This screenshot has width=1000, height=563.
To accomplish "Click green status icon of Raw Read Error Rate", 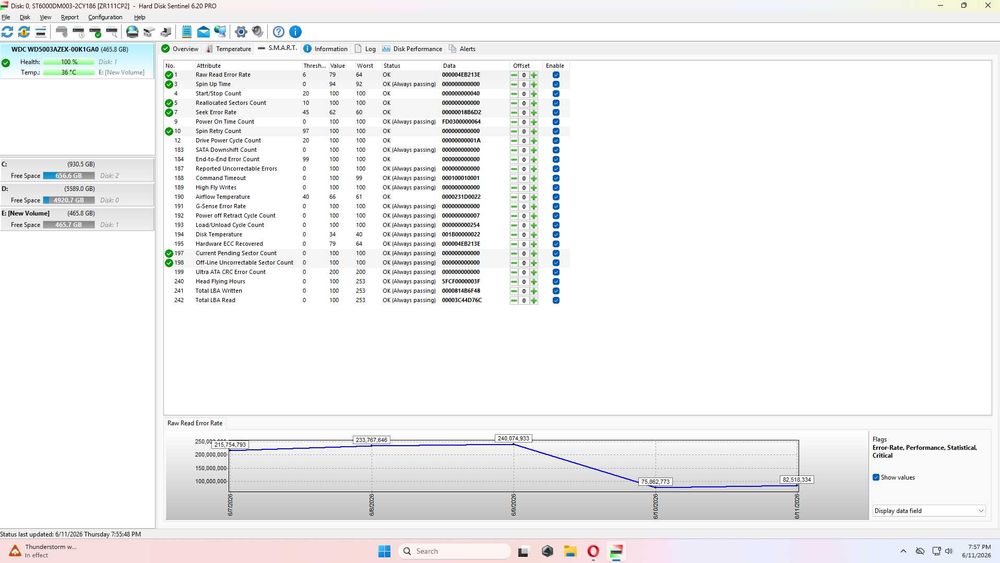I will (x=169, y=75).
